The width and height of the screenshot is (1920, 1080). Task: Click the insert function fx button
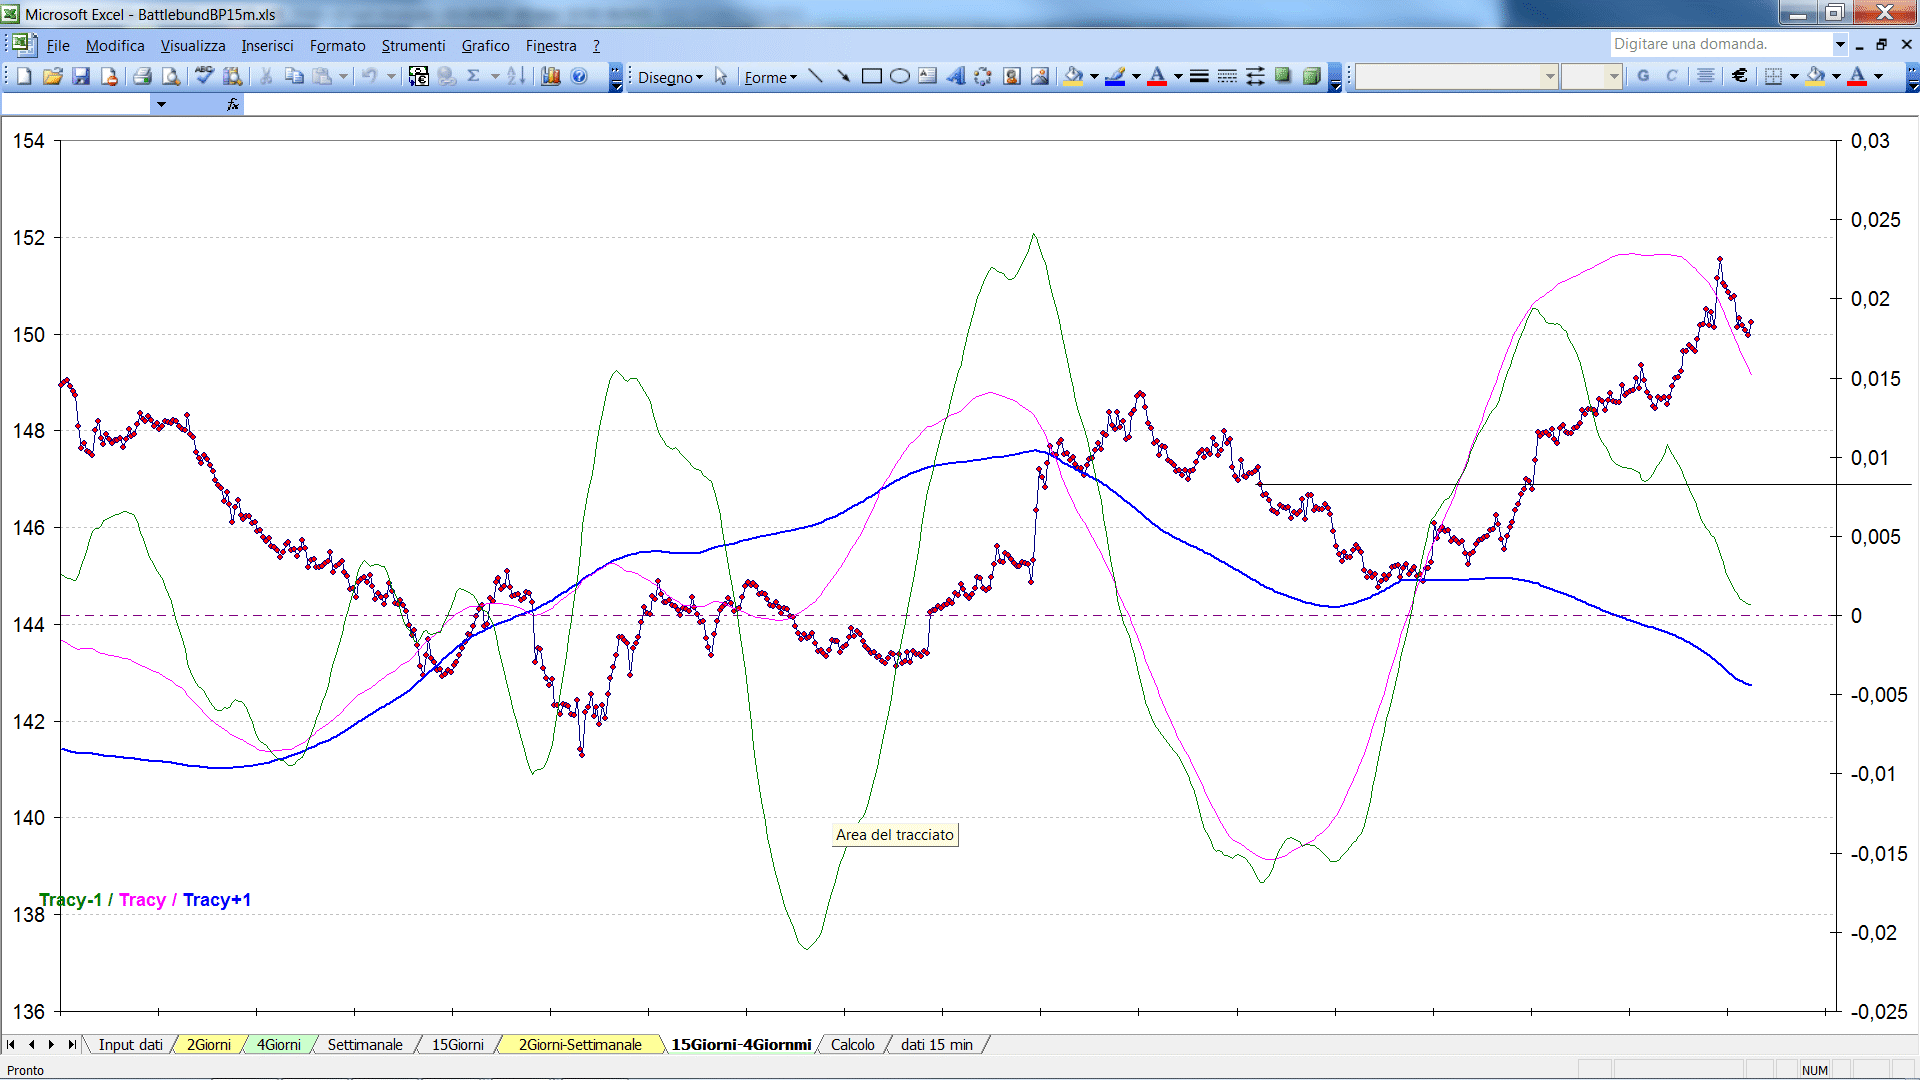[233, 104]
